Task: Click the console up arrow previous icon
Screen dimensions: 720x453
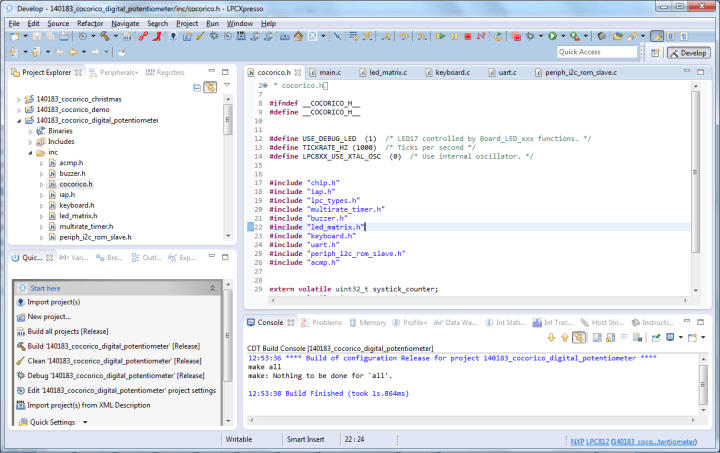Action: (565, 338)
